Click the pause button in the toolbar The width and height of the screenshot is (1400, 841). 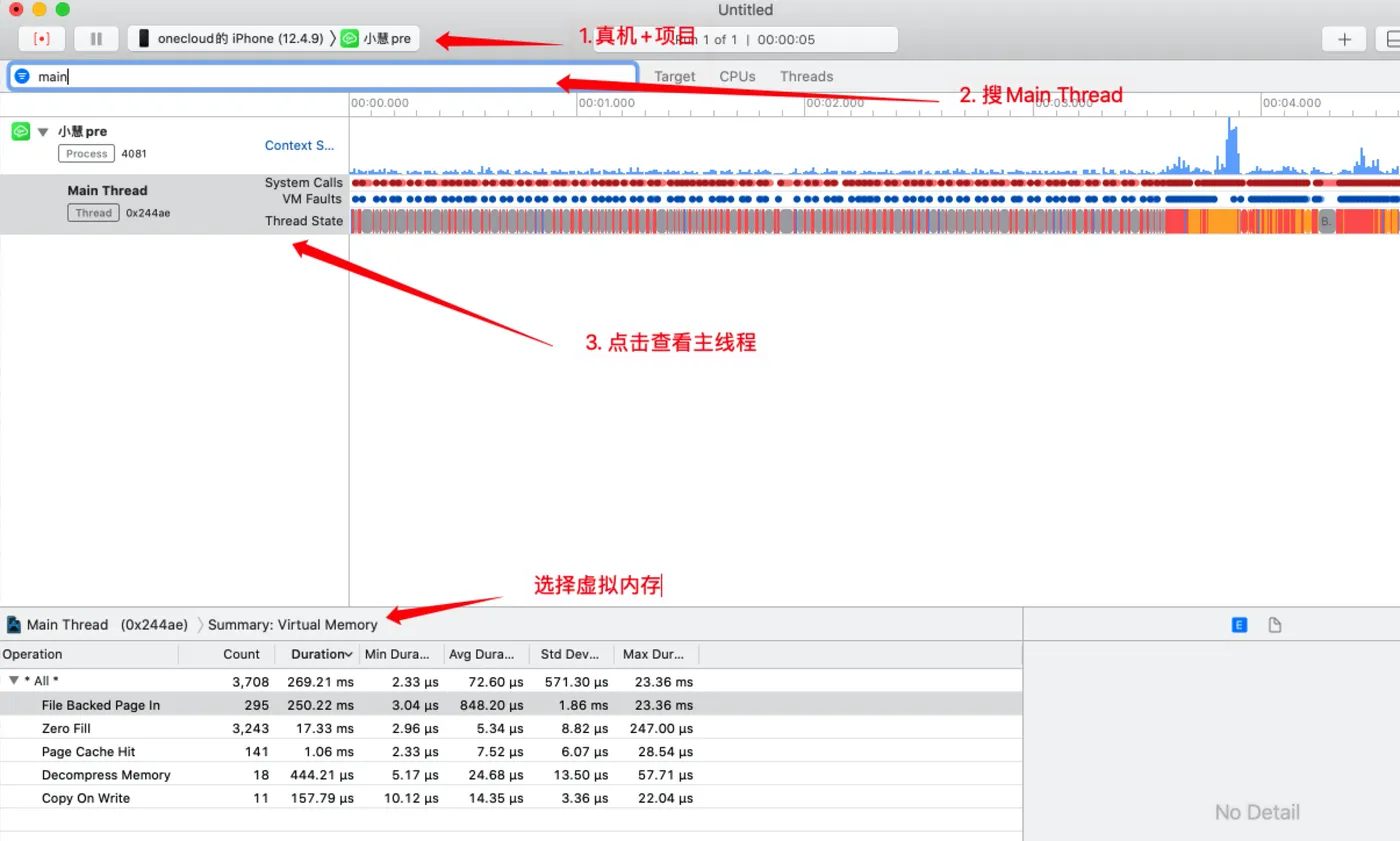pos(96,39)
